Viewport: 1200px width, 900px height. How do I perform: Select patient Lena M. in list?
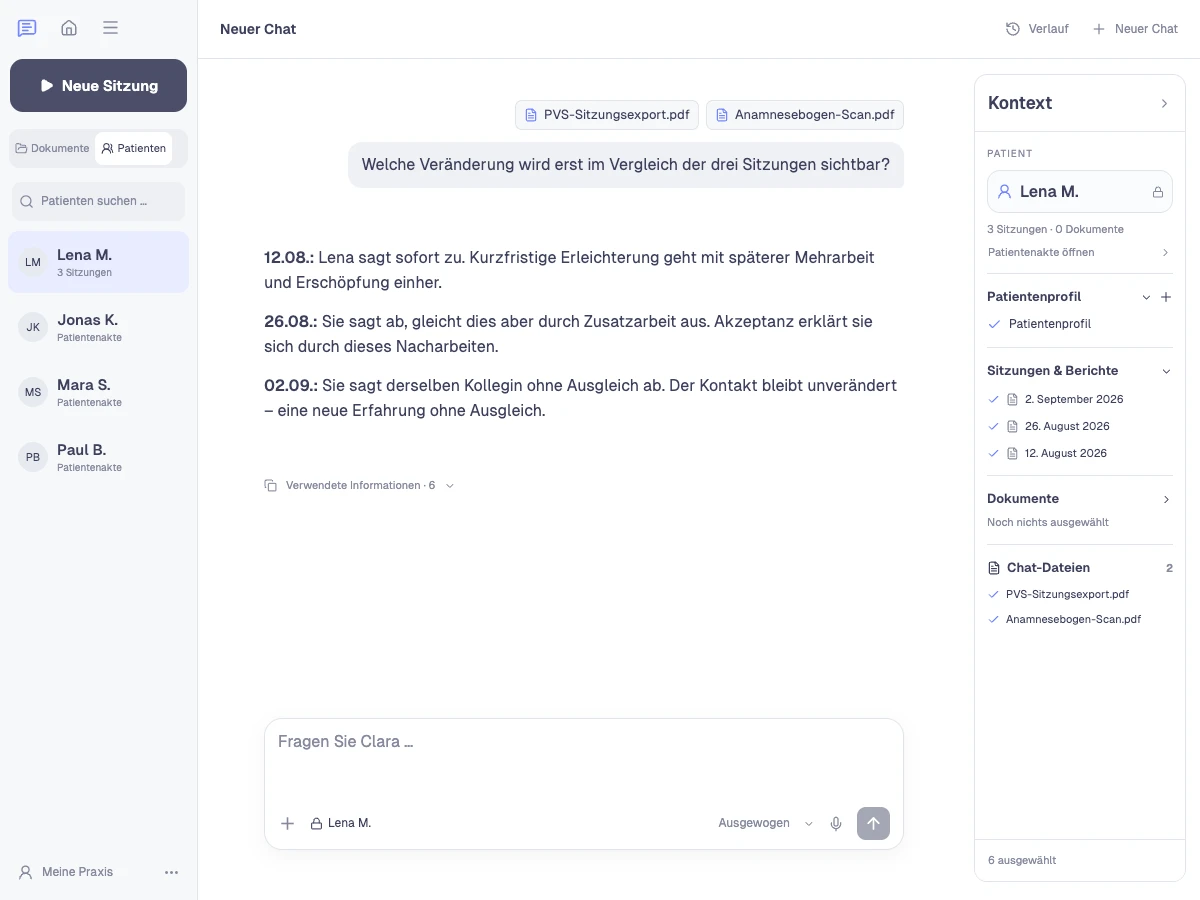tap(98, 262)
